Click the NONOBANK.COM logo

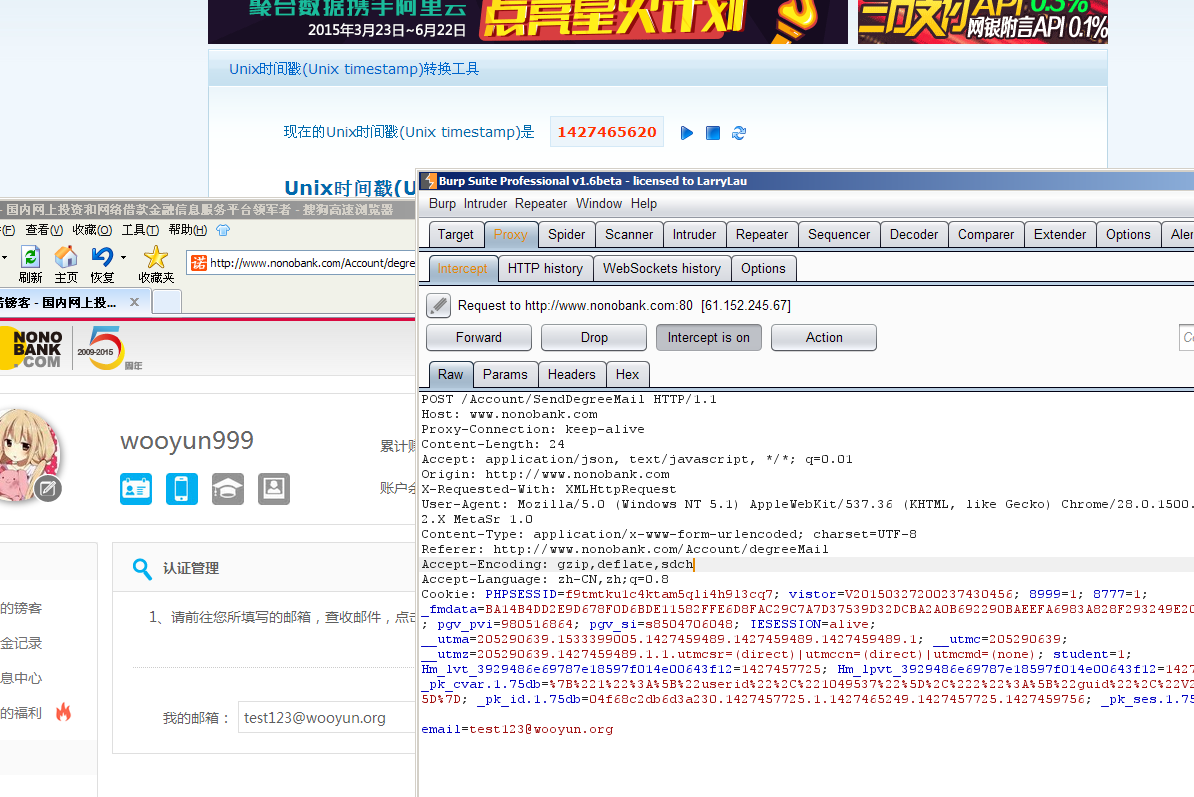(x=34, y=349)
